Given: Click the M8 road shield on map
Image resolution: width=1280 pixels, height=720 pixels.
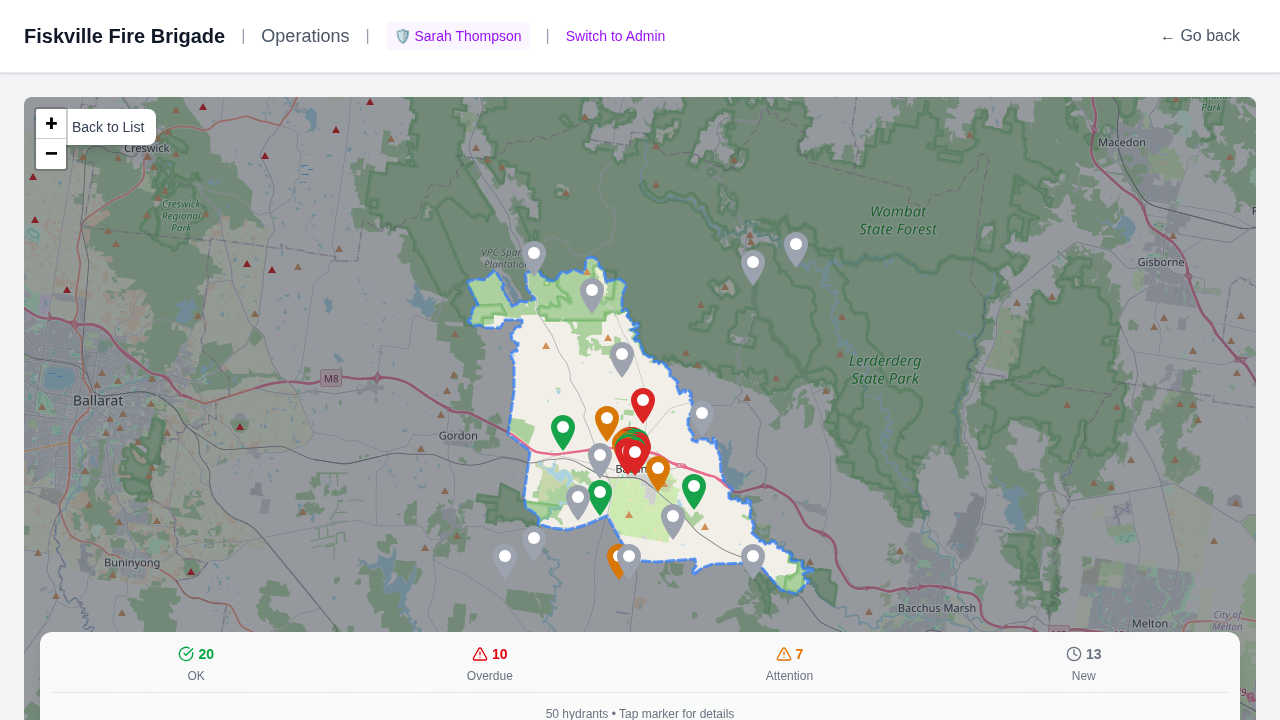Looking at the screenshot, I should [331, 378].
